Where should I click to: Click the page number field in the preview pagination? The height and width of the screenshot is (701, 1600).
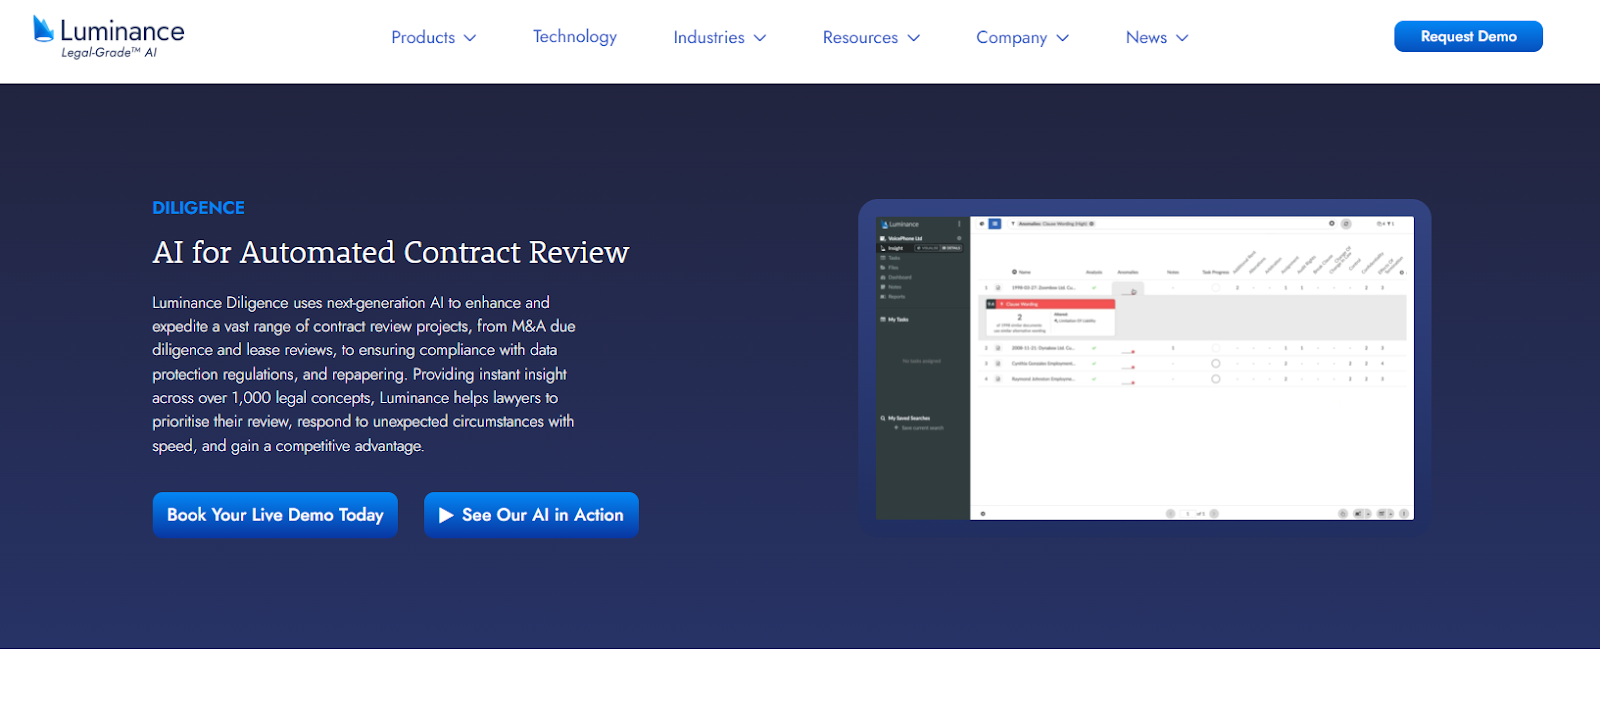1188,513
